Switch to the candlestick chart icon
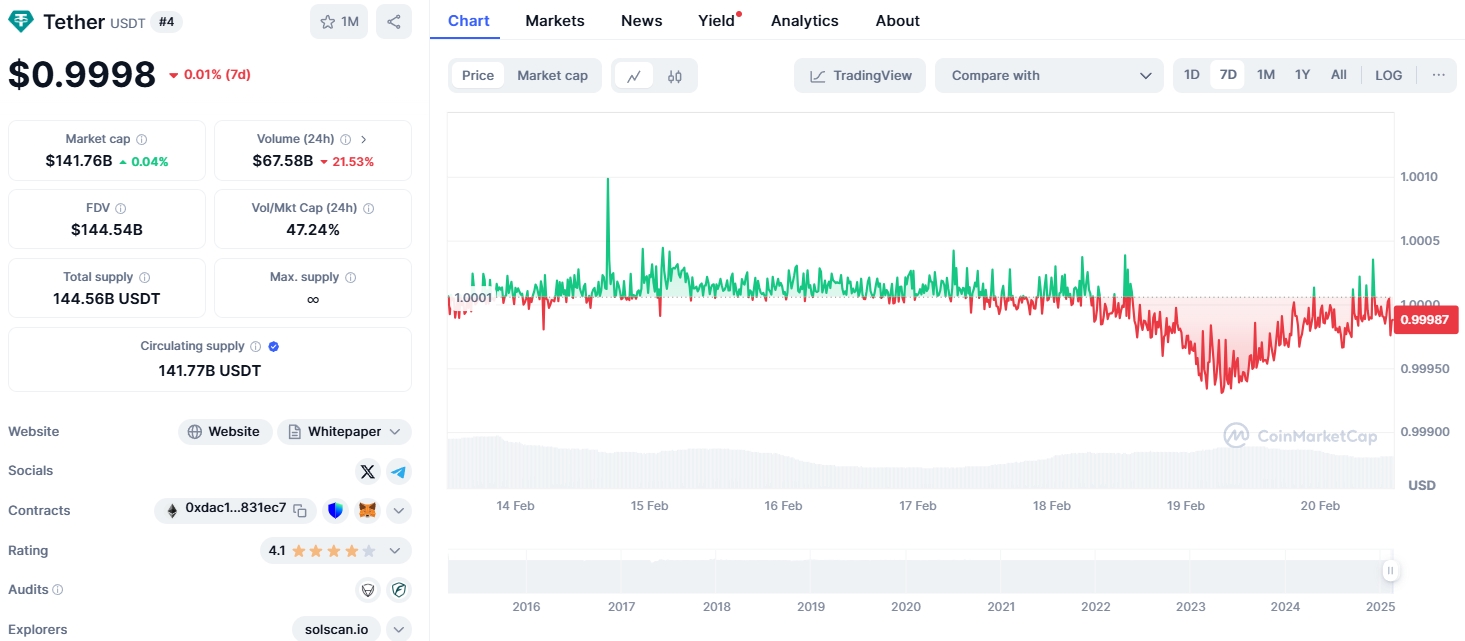 pos(675,76)
